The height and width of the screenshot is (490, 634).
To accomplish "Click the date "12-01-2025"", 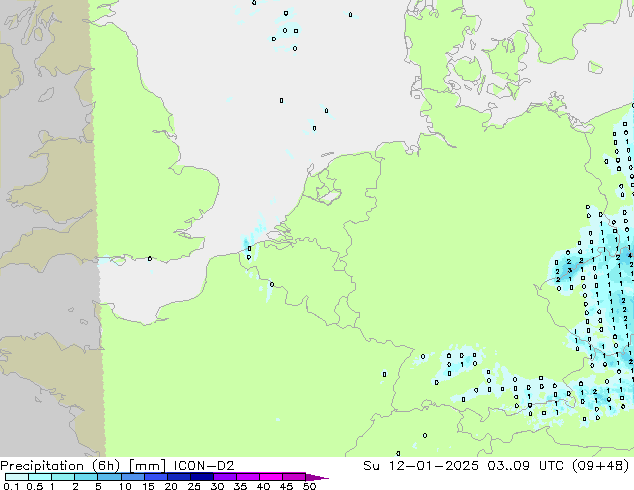I will click(x=433, y=466).
